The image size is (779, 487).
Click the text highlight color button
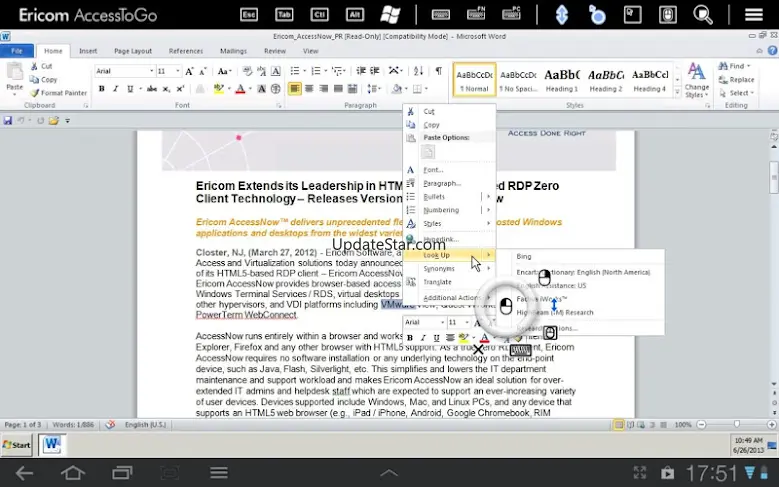click(219, 89)
